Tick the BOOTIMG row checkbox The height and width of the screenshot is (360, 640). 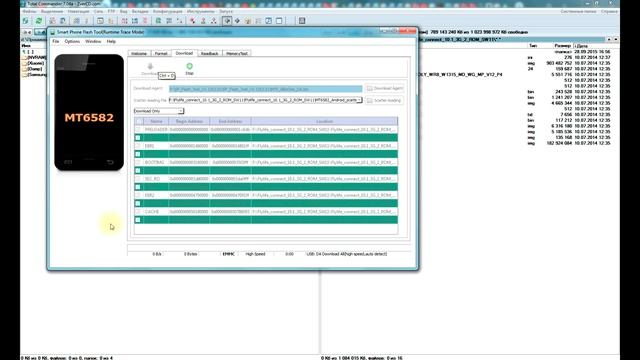click(138, 162)
